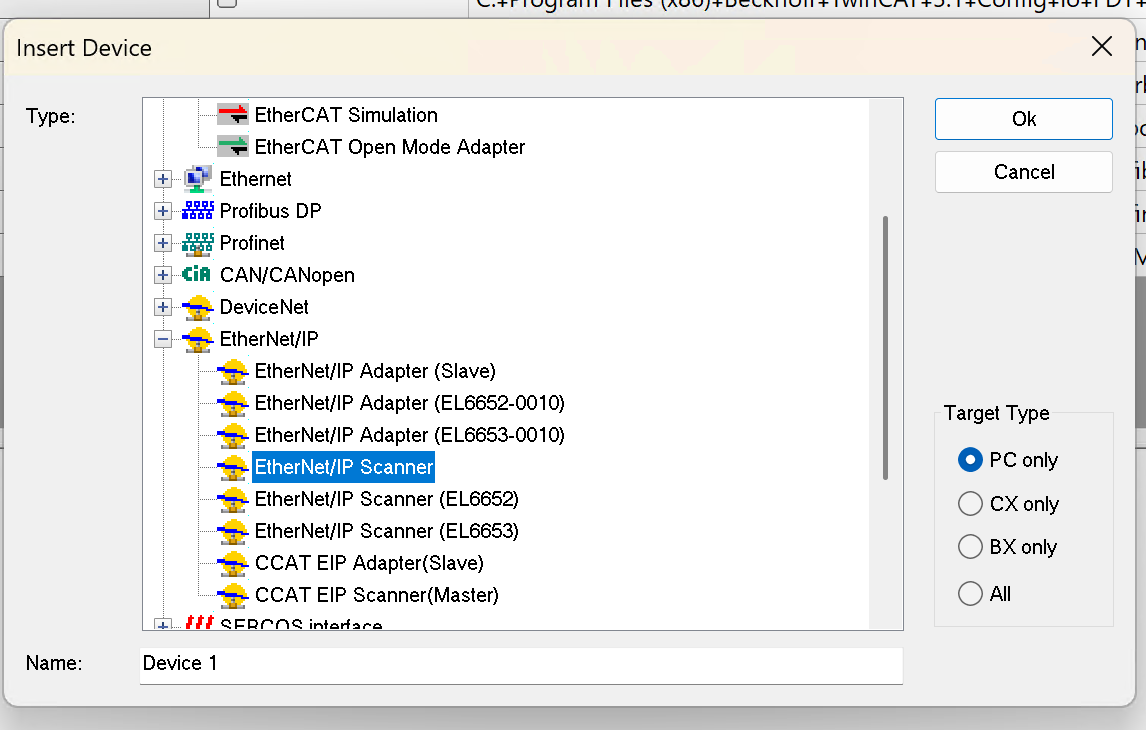
Task: Click icon beside CCAT EIP Scanner(Master)
Action: pyautogui.click(x=233, y=596)
